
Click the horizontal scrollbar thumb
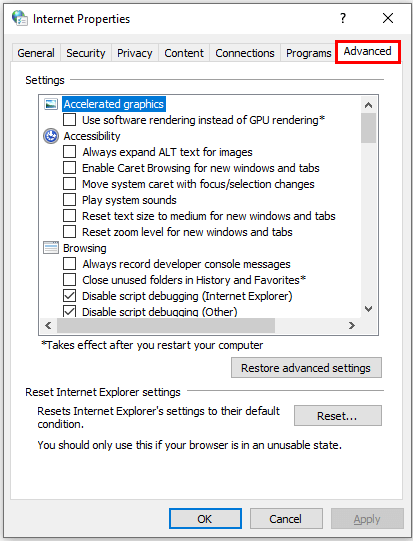click(166, 325)
